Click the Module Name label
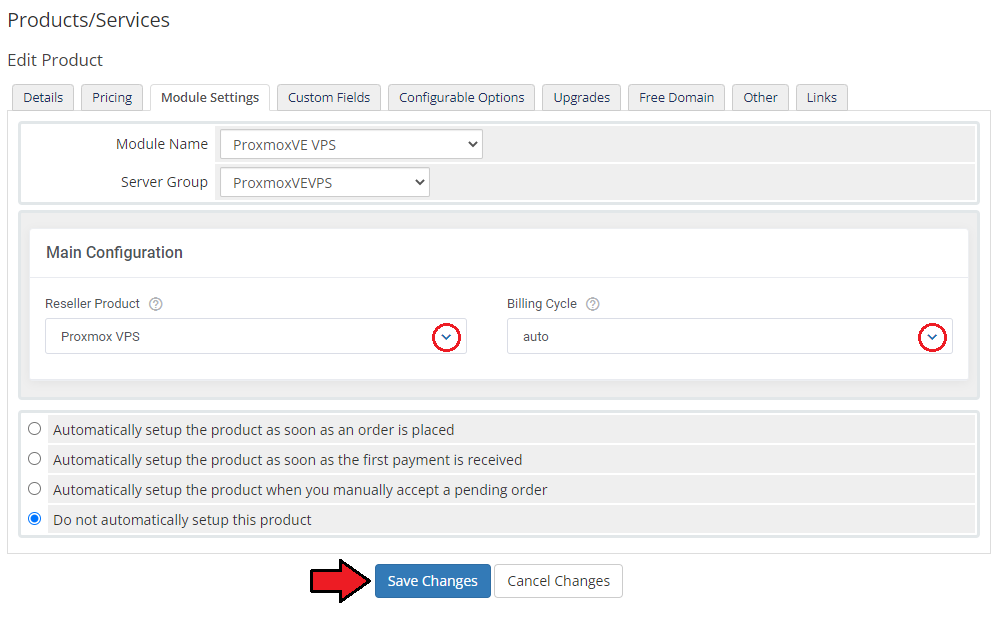Image resolution: width=998 pixels, height=620 pixels. point(162,144)
